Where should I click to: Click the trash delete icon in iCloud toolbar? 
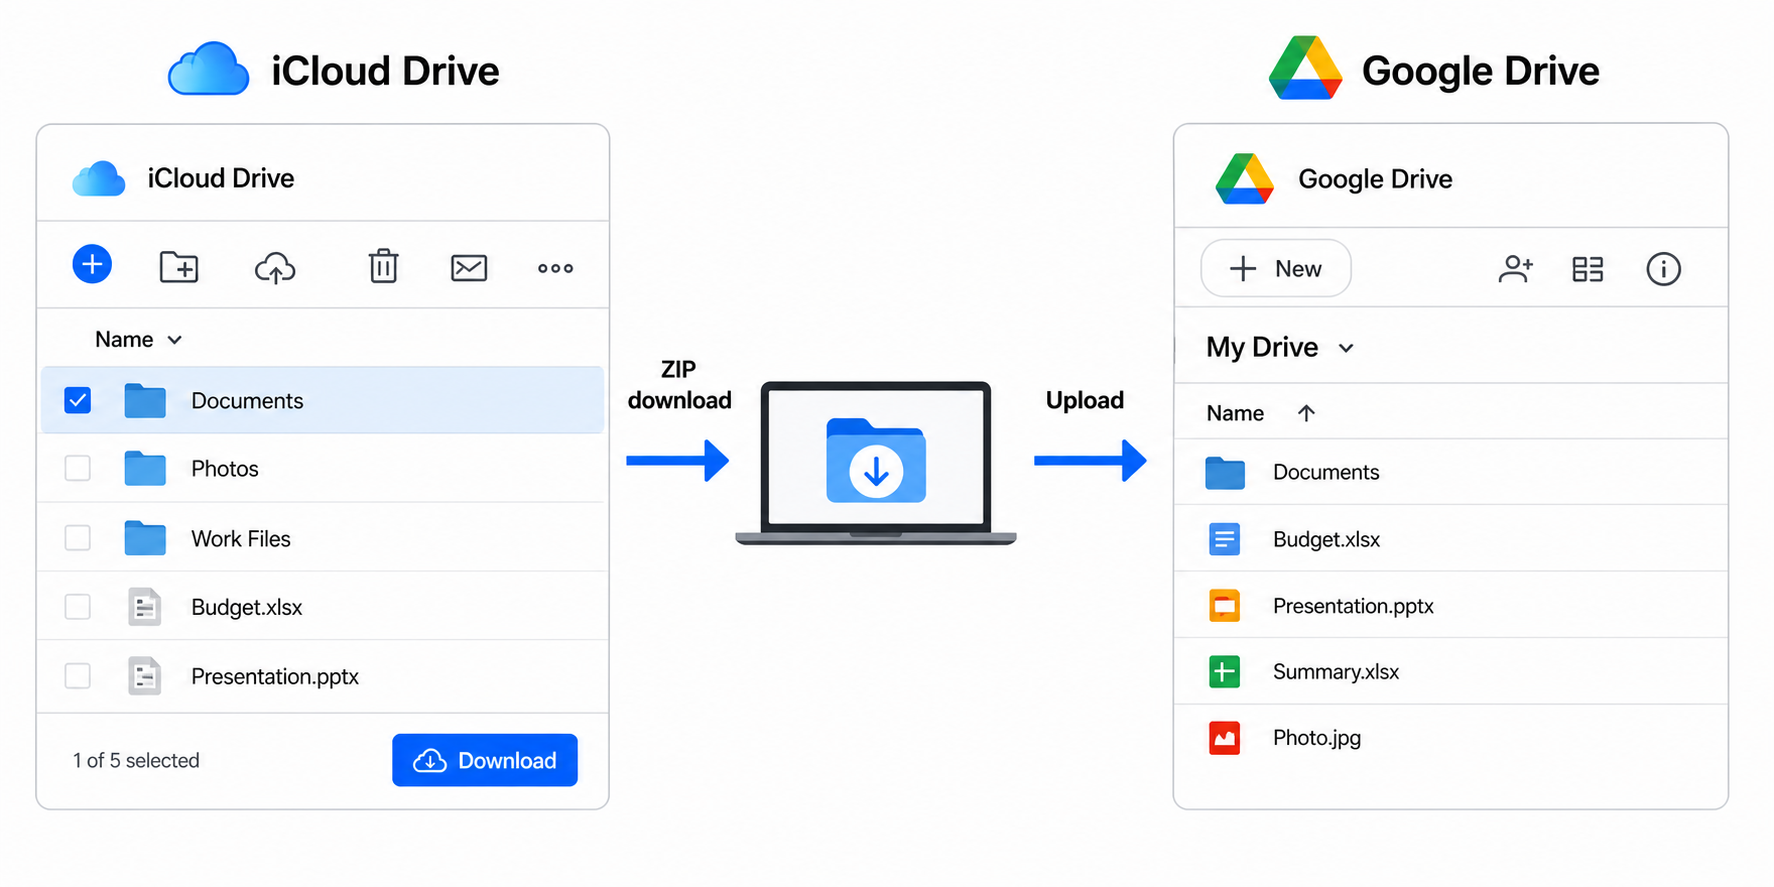click(x=383, y=266)
